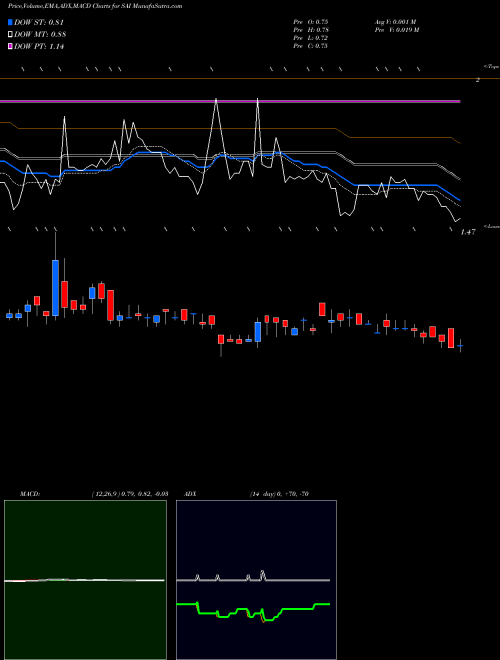Click the MACD indicator chart panel
Viewport: 500px width, 660px height.
(x=85, y=580)
